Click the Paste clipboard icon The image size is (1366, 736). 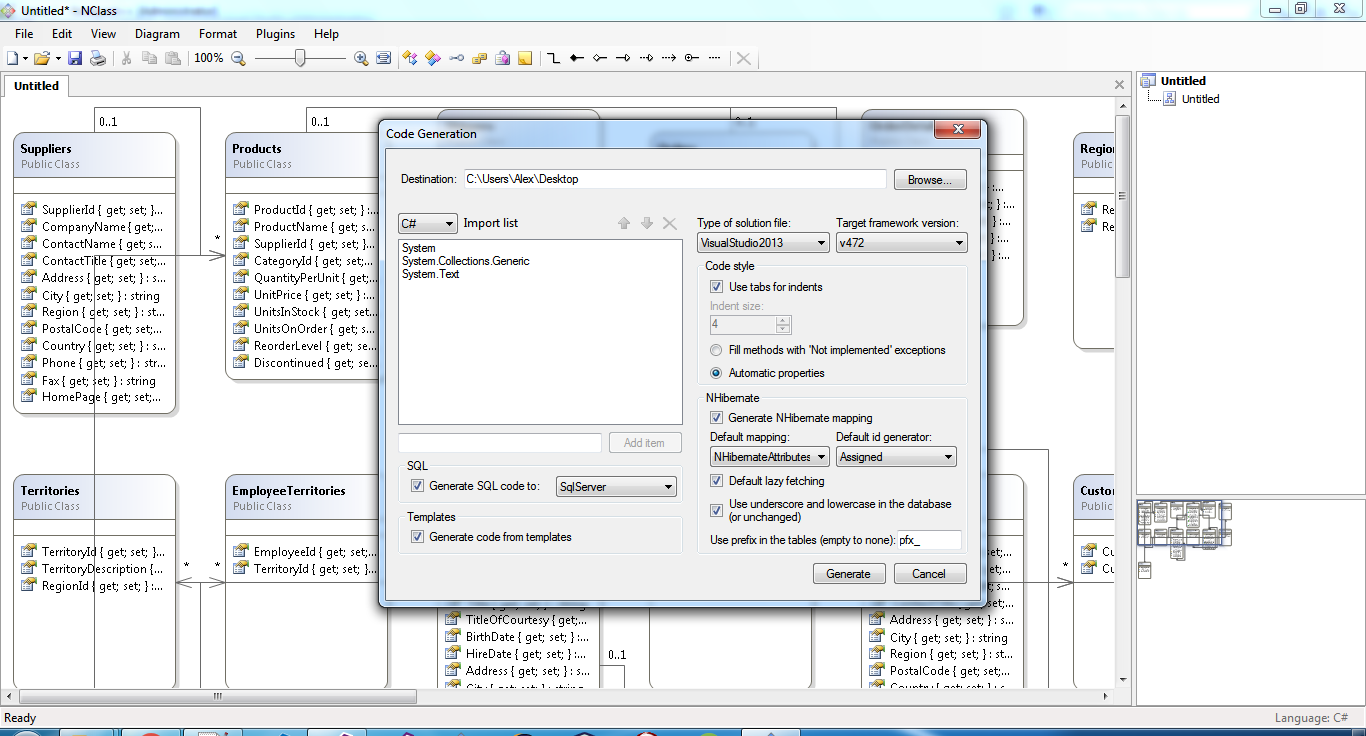tap(173, 58)
